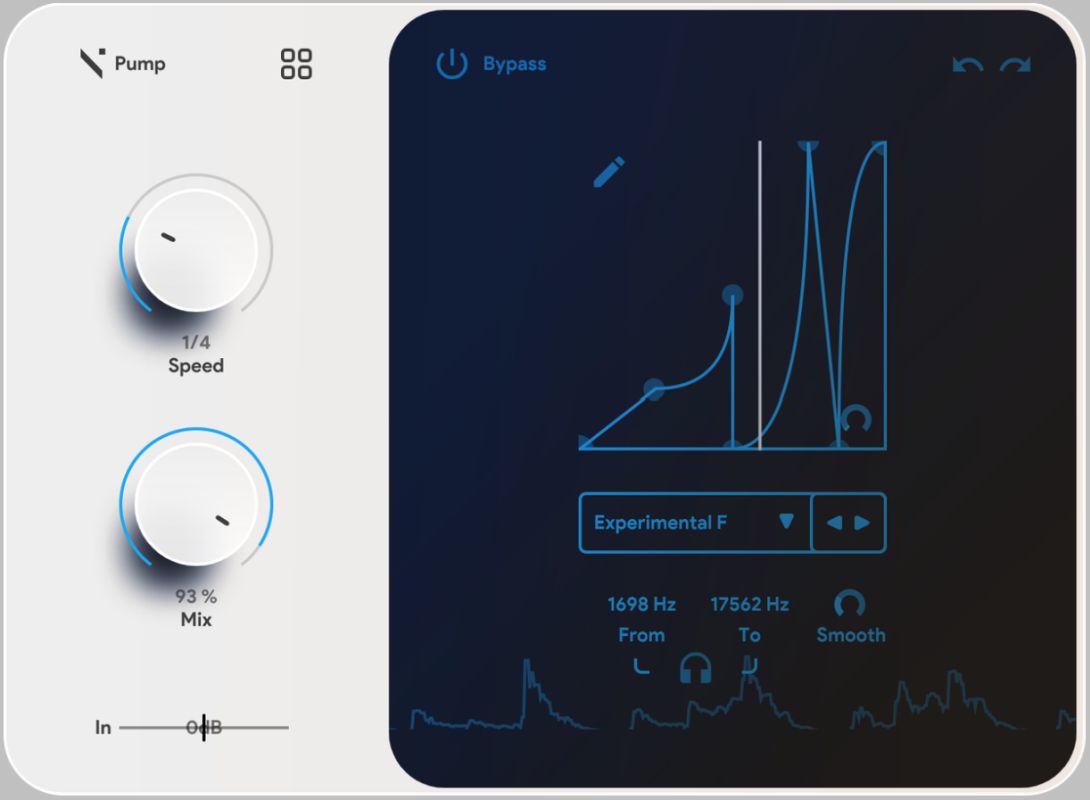Open the Experimental F preset dropdown
Viewport: 1090px width, 800px height.
(x=694, y=522)
